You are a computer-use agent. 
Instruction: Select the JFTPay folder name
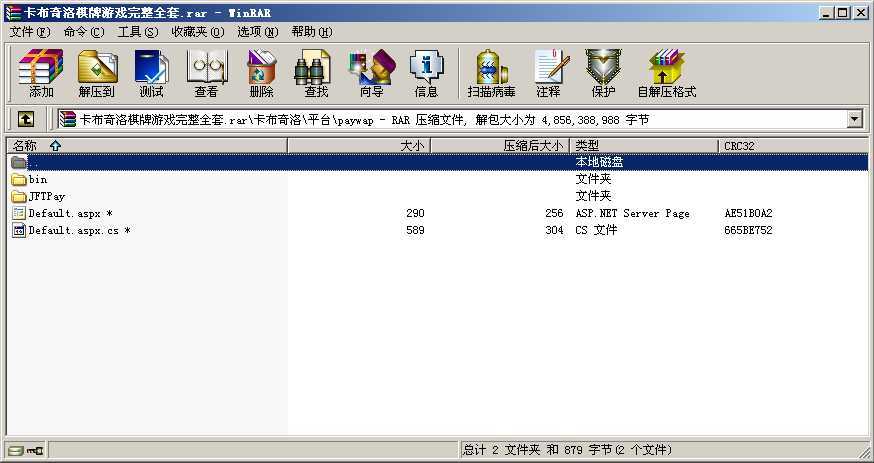point(47,196)
